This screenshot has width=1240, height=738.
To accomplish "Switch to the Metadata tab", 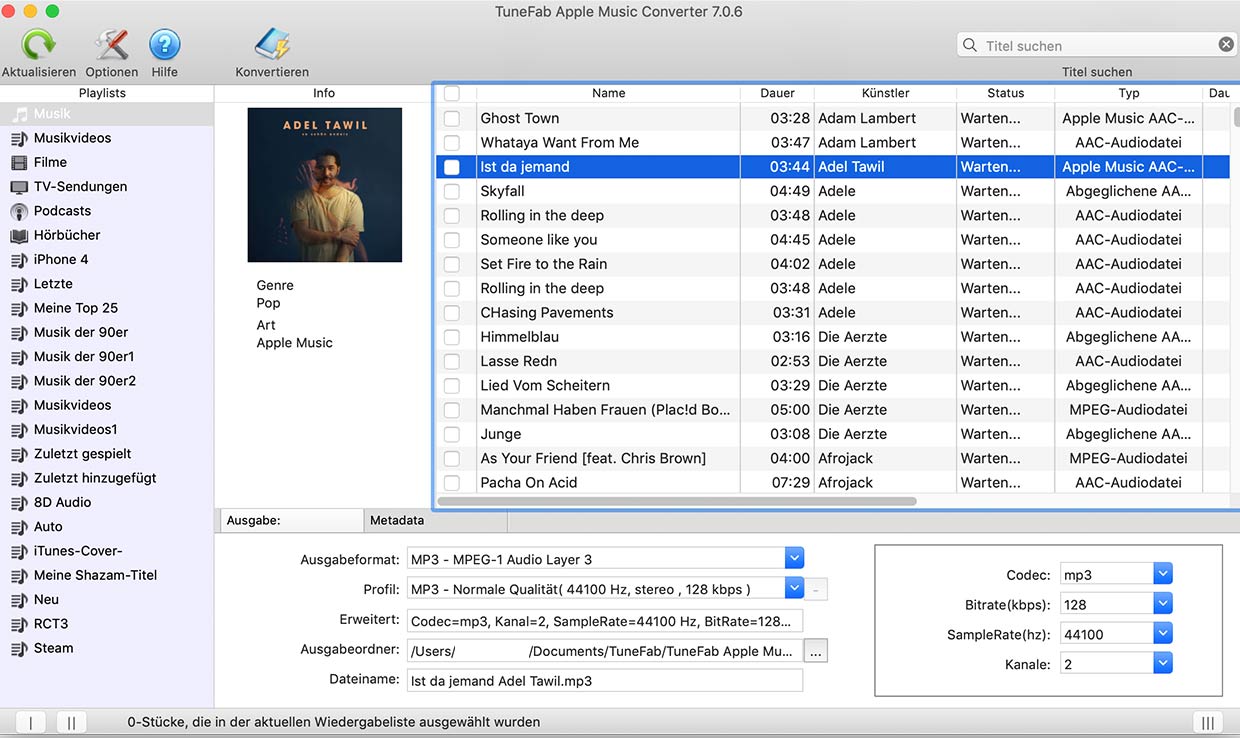I will [435, 520].
